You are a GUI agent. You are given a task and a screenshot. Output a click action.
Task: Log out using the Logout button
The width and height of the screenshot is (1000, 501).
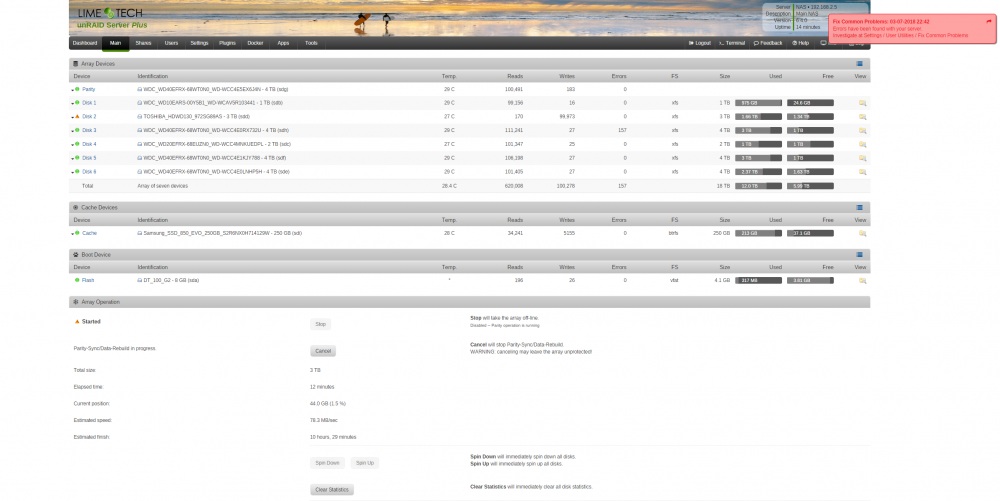pyautogui.click(x=700, y=43)
